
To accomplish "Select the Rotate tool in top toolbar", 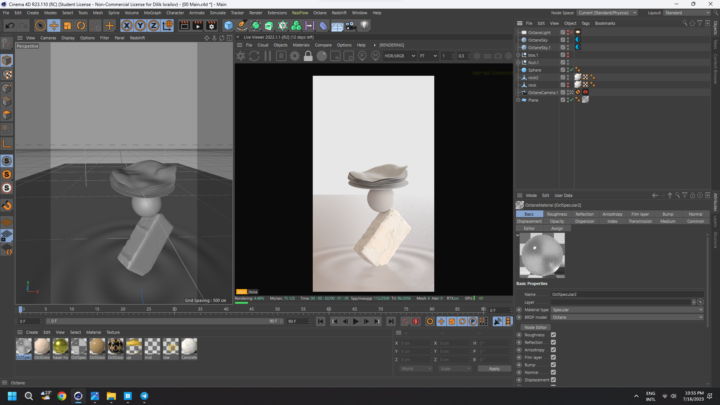I will click(x=81, y=26).
